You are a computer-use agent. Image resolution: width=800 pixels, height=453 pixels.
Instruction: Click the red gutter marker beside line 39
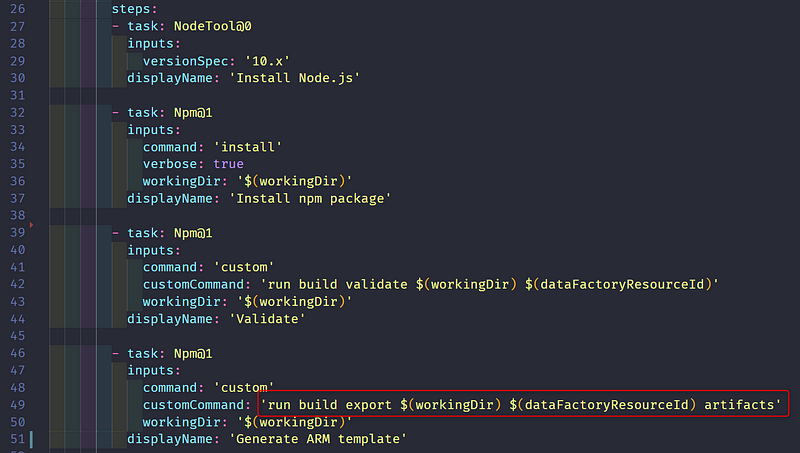pos(32,226)
